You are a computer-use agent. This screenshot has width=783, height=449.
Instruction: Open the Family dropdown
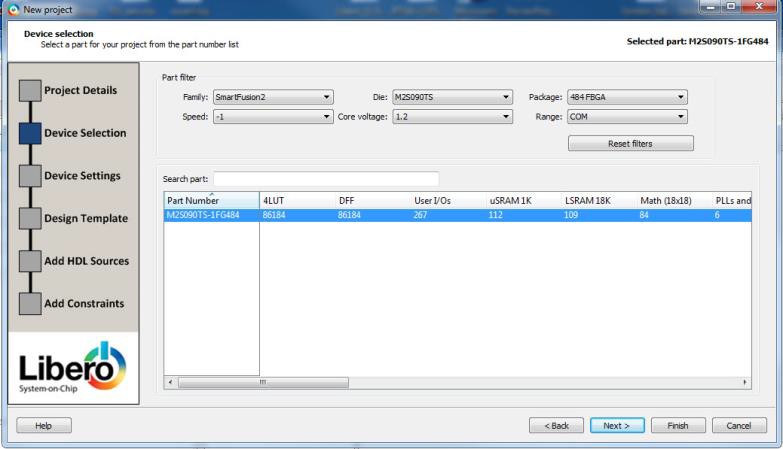click(273, 97)
